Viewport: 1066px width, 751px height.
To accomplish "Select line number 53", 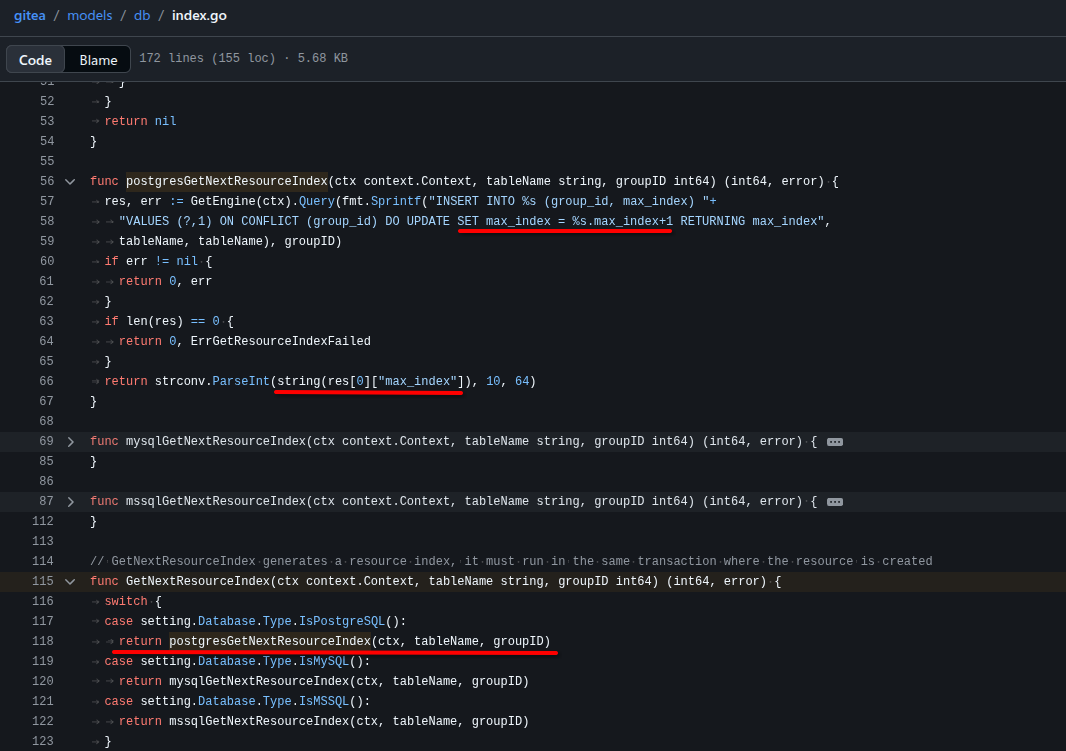I will pyautogui.click(x=47, y=121).
